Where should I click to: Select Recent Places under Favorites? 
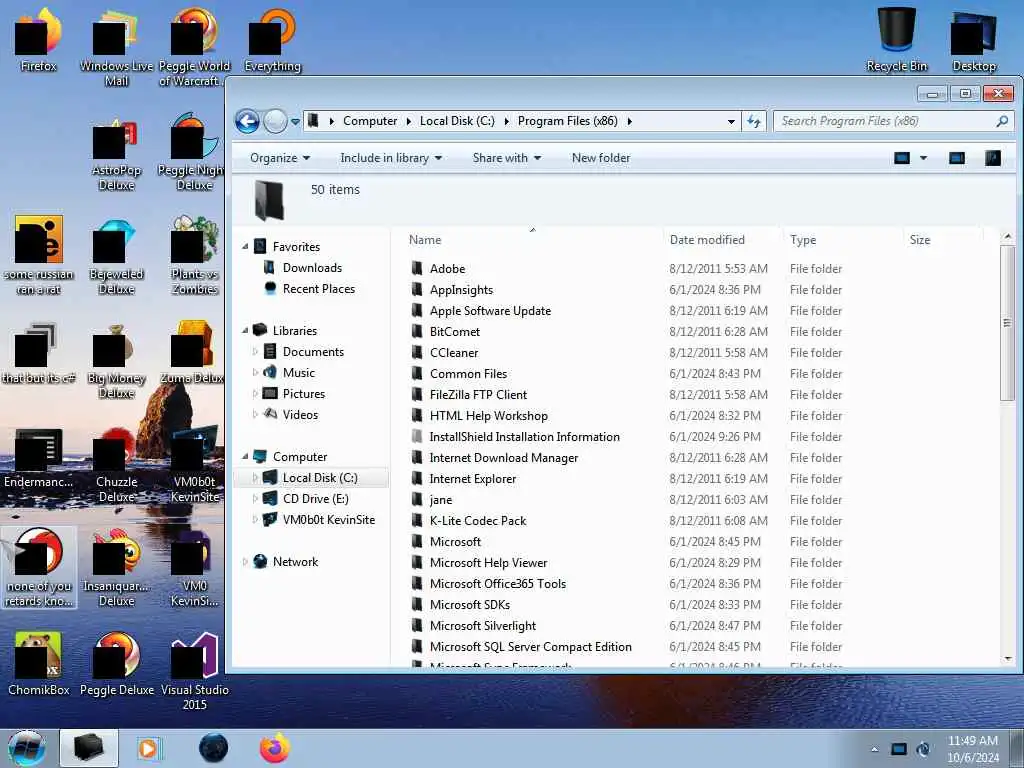coord(319,289)
